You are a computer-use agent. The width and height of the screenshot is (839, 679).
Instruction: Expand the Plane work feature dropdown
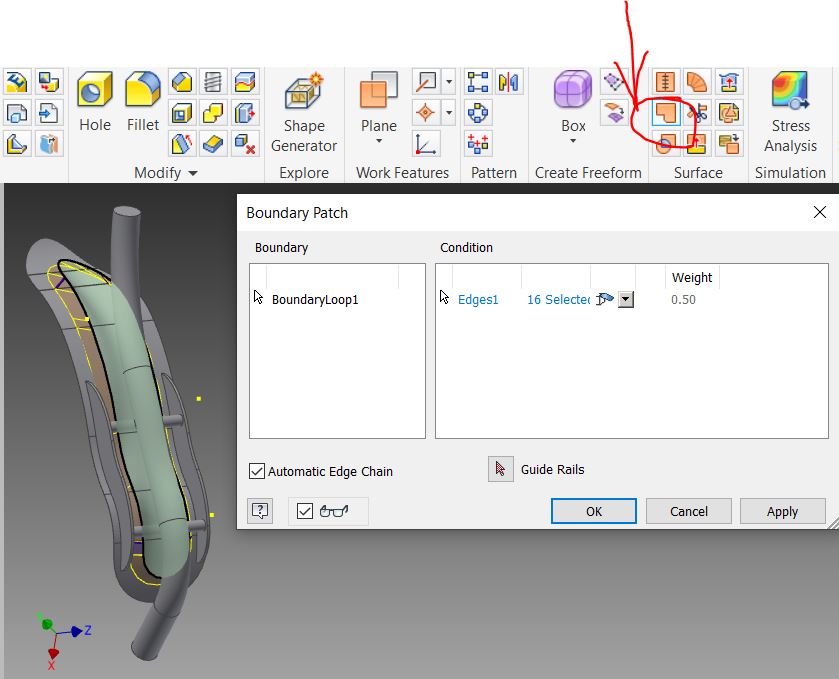click(x=378, y=143)
